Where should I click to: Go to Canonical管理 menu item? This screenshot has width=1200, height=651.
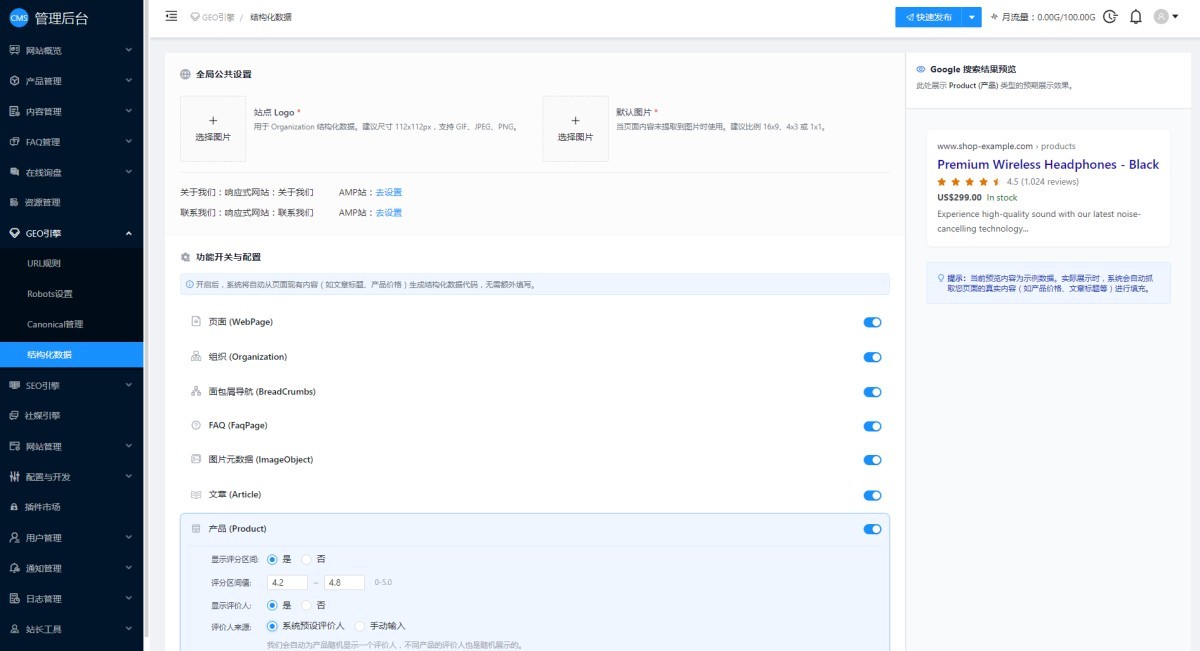pyautogui.click(x=55, y=324)
